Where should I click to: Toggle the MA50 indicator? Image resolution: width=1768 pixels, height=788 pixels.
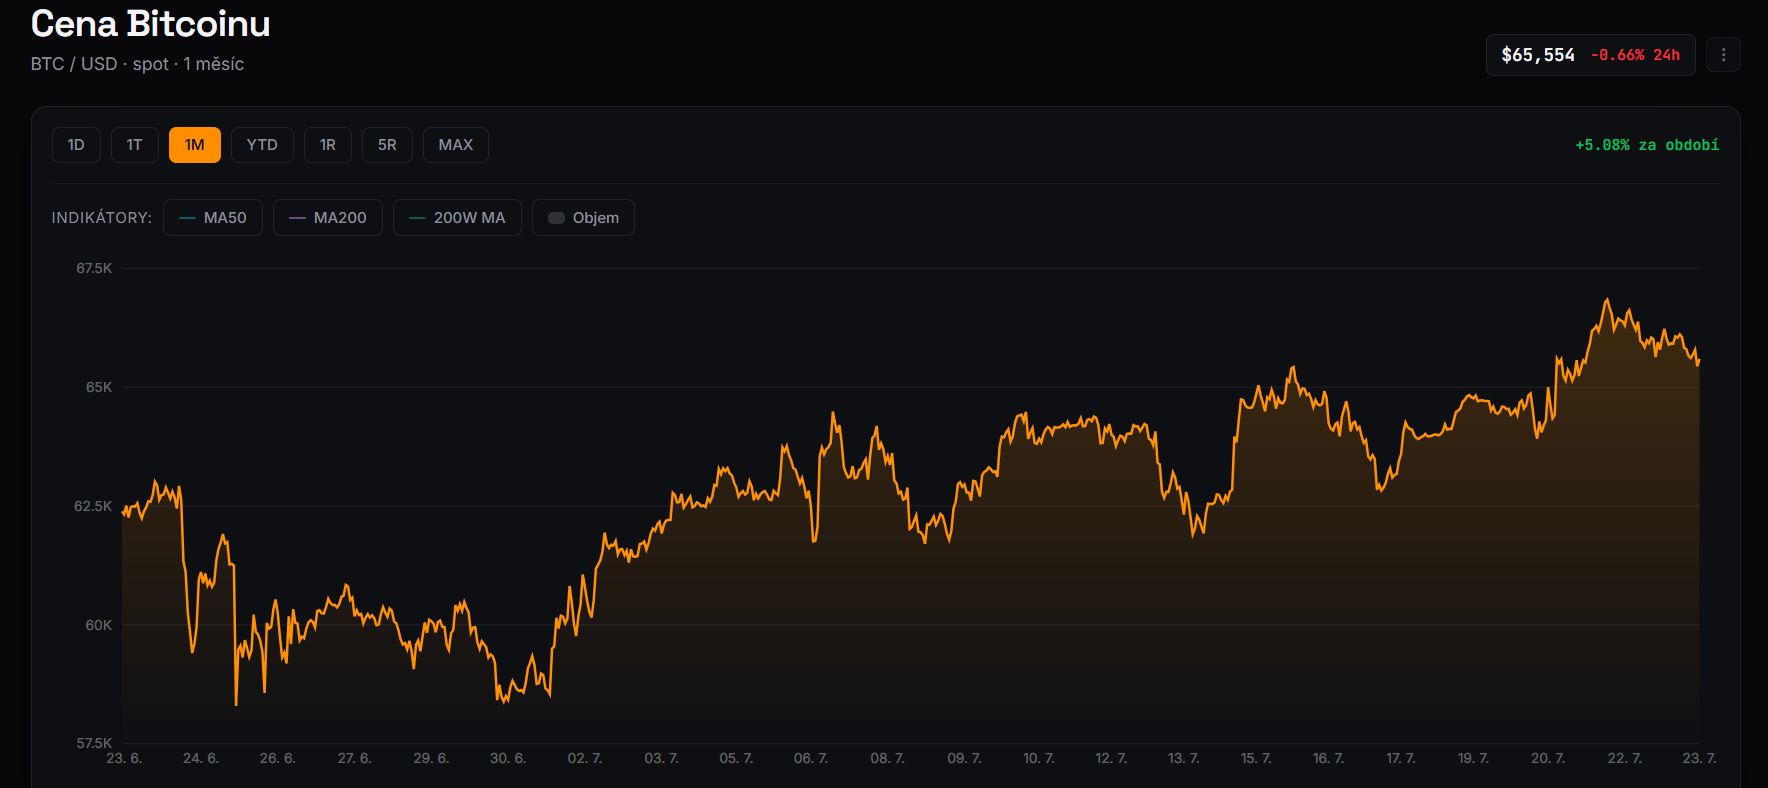tap(213, 218)
